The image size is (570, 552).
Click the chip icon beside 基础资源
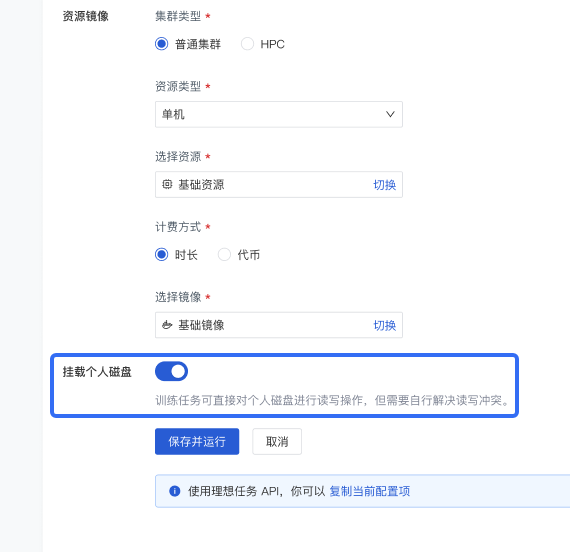tap(167, 184)
